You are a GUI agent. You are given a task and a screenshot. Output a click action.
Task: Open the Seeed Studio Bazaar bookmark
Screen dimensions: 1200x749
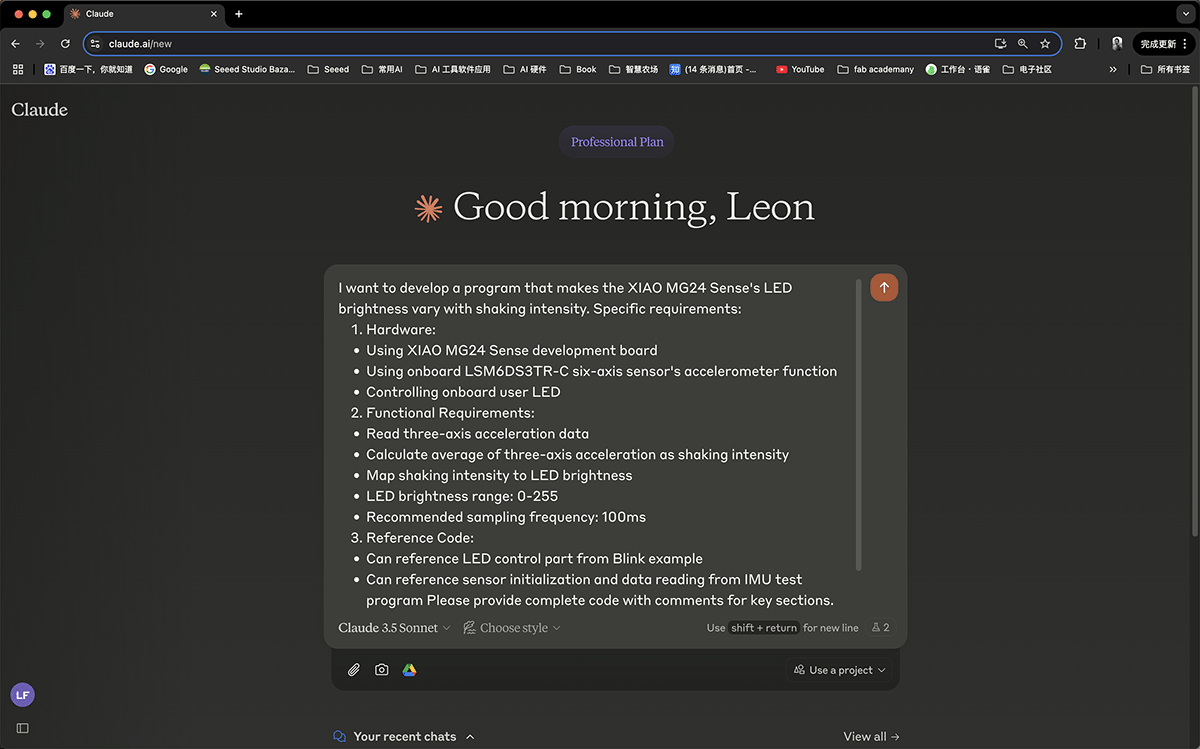[247, 69]
